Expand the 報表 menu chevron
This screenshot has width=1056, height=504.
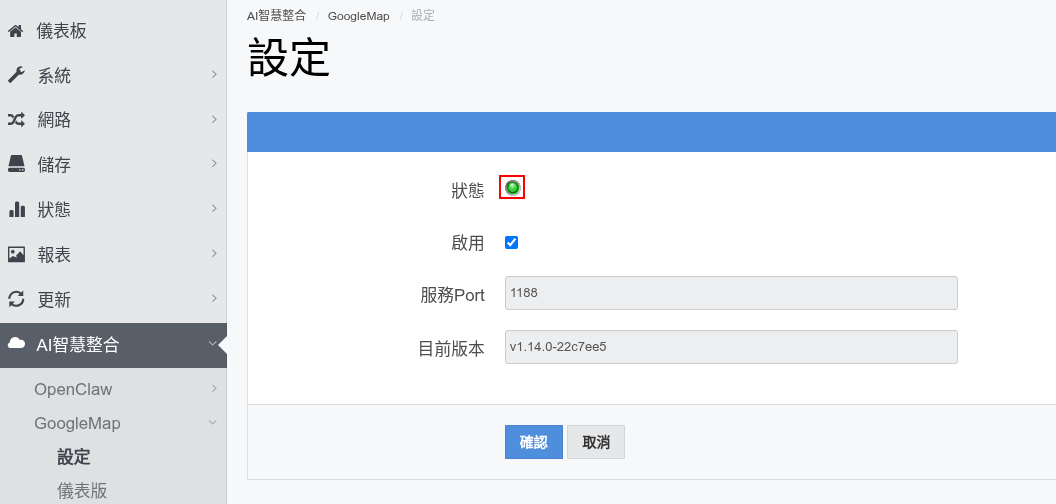tap(214, 253)
